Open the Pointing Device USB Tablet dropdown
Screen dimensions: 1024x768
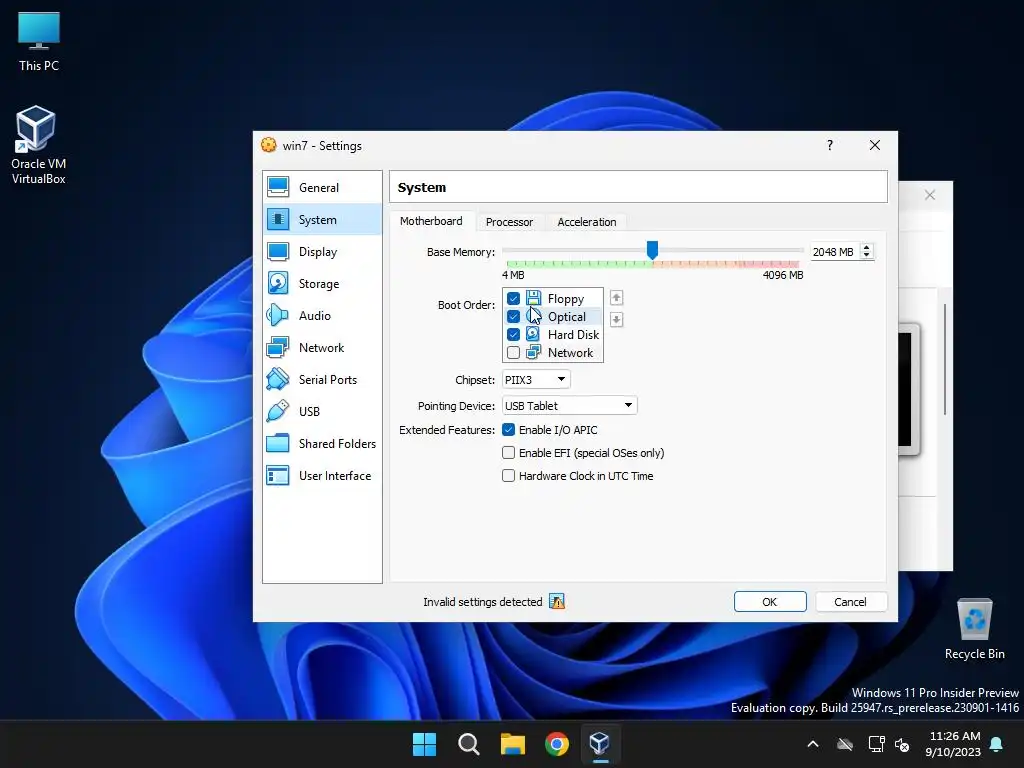pyautogui.click(x=569, y=406)
